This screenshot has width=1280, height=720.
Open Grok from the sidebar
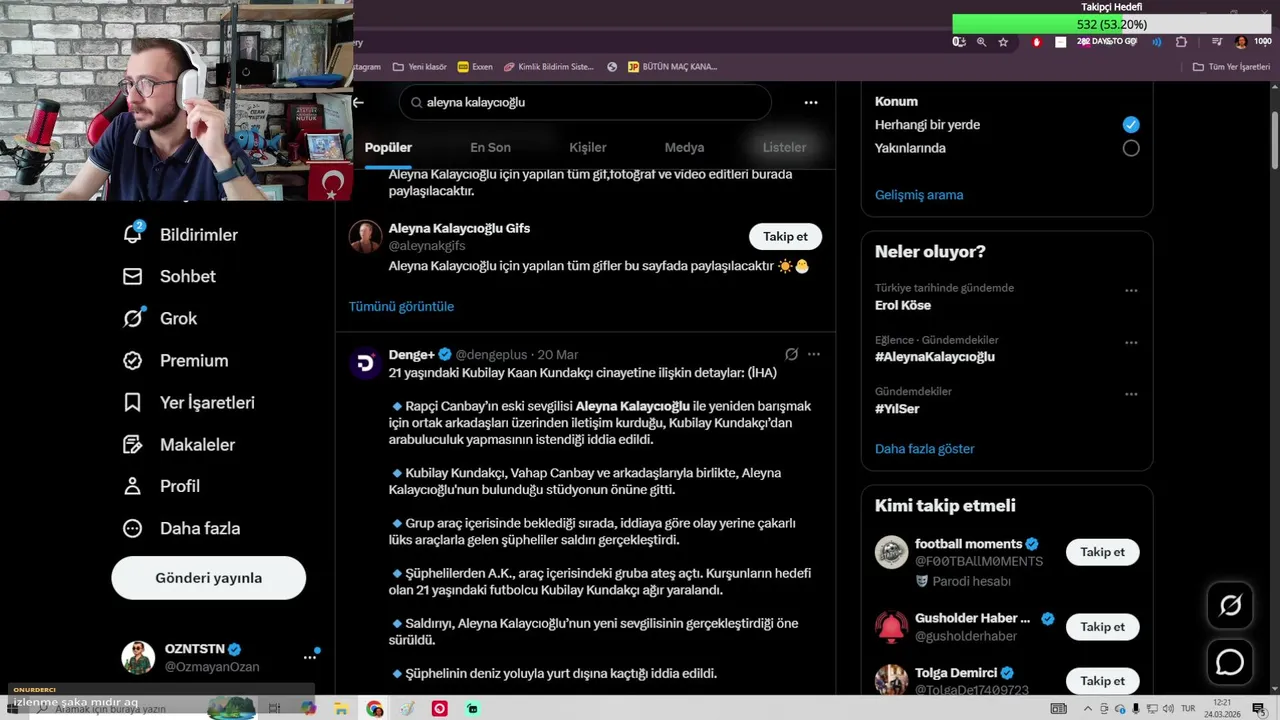tap(160, 319)
